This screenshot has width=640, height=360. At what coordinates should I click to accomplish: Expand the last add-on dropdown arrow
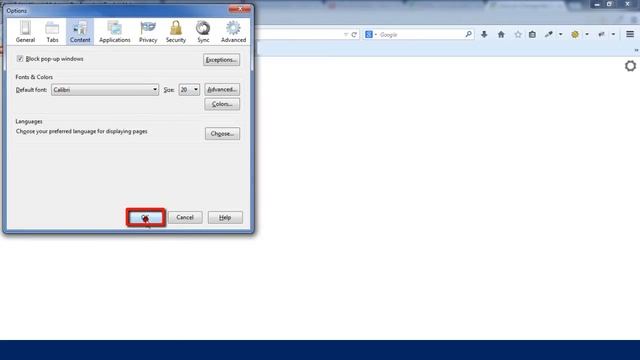613,35
